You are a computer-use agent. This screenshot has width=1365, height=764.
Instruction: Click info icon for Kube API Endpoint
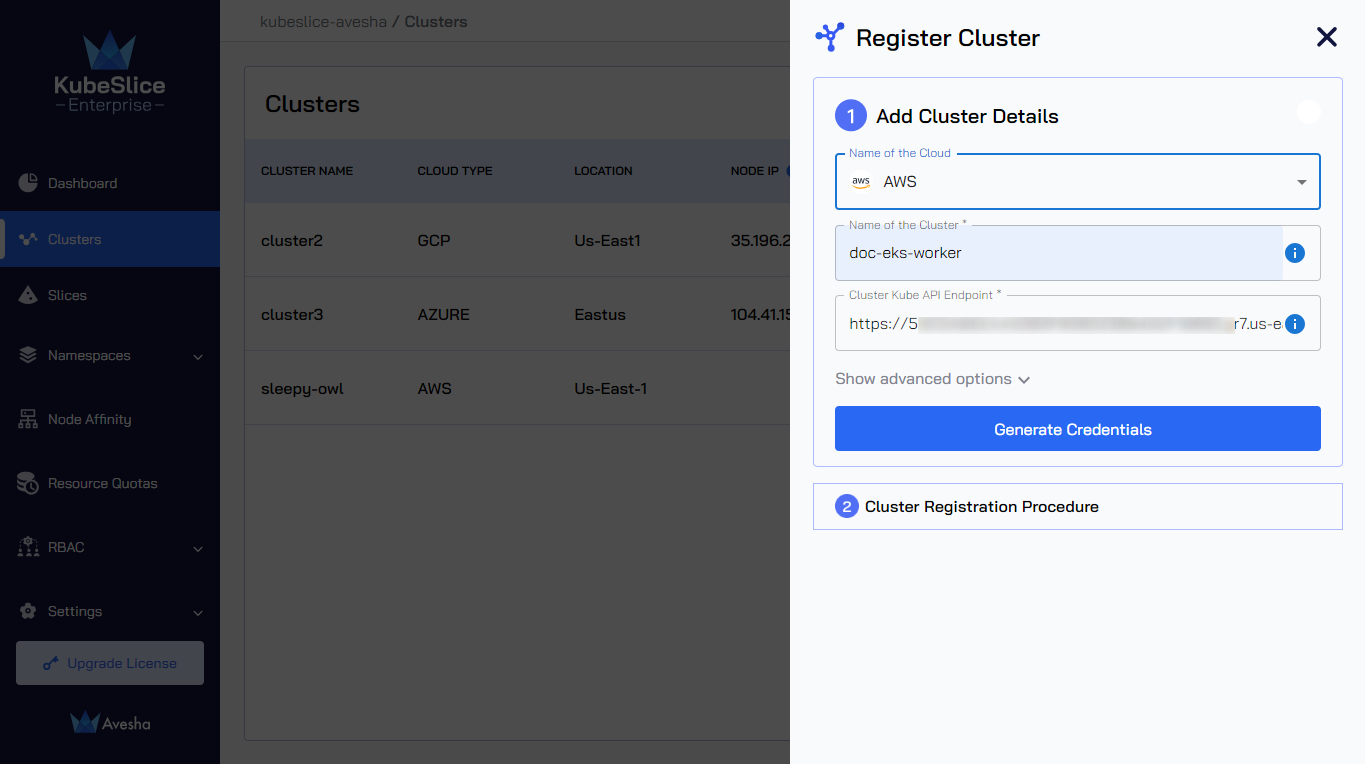click(x=1295, y=324)
